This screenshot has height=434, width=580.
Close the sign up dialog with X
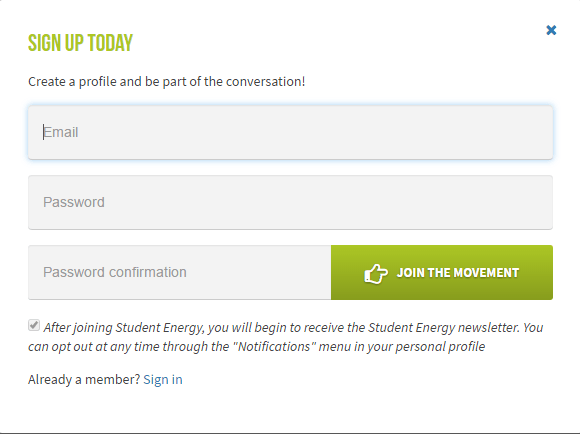(x=551, y=30)
